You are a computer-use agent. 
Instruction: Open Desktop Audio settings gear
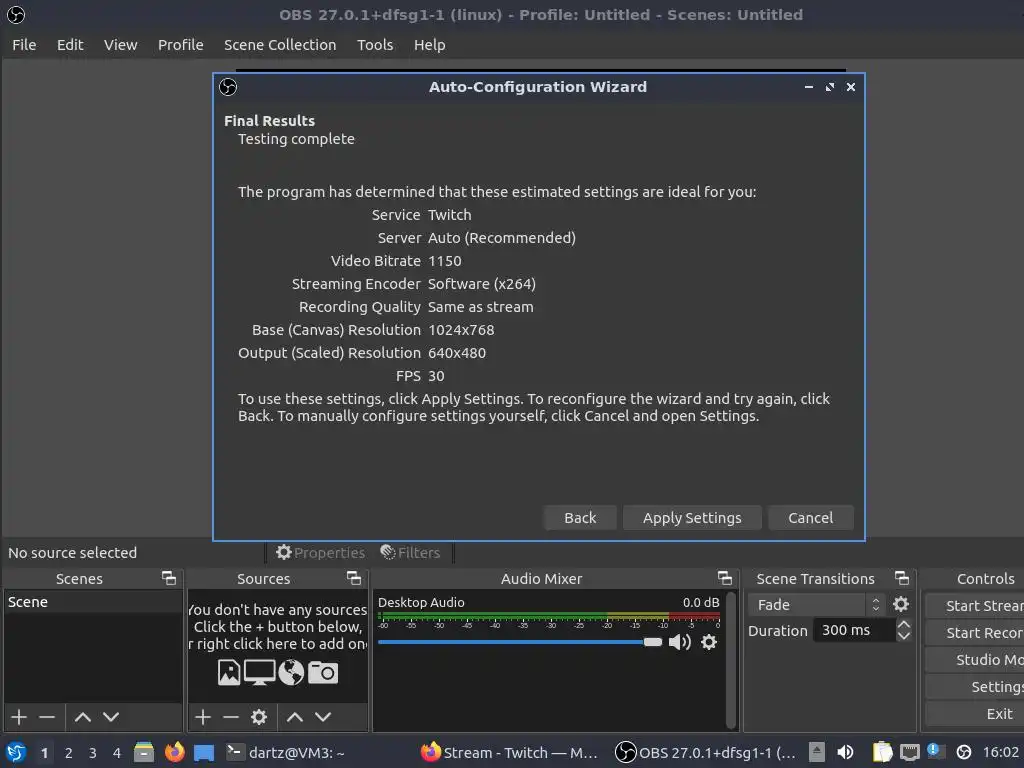[x=709, y=643]
